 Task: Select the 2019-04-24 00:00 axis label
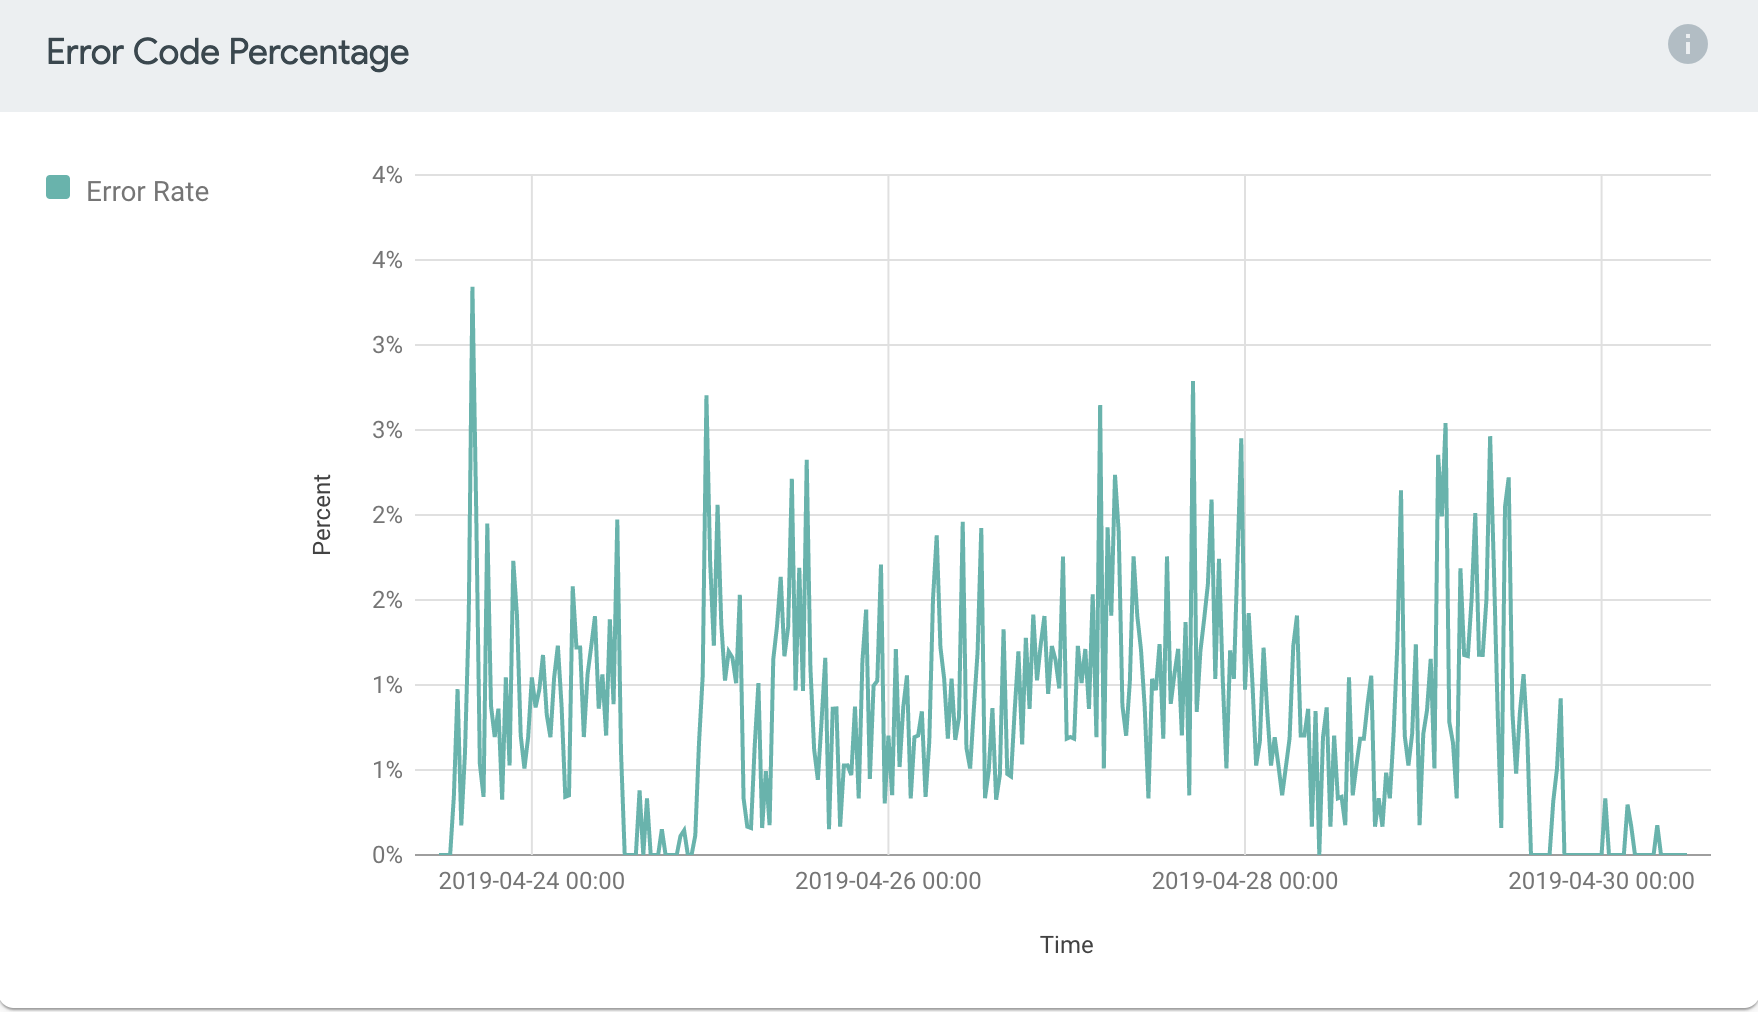click(x=531, y=881)
